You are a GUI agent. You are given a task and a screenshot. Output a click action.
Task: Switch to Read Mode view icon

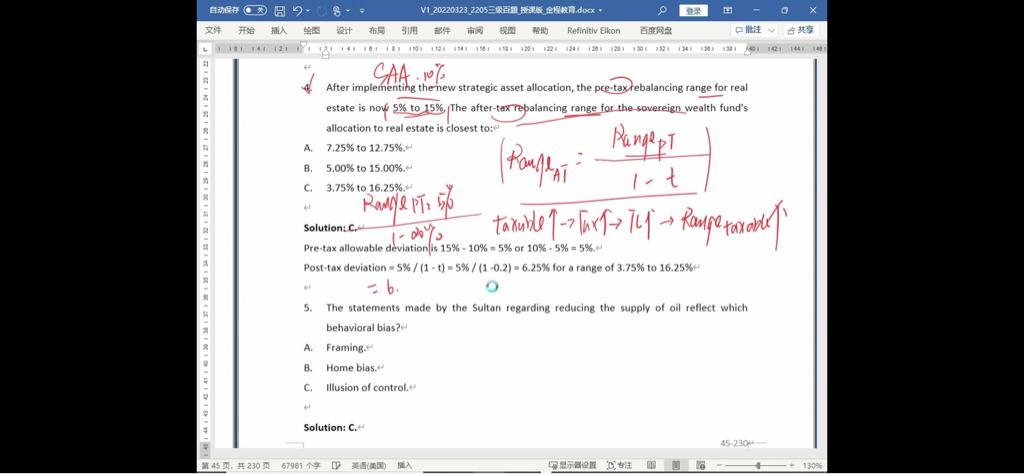652,465
